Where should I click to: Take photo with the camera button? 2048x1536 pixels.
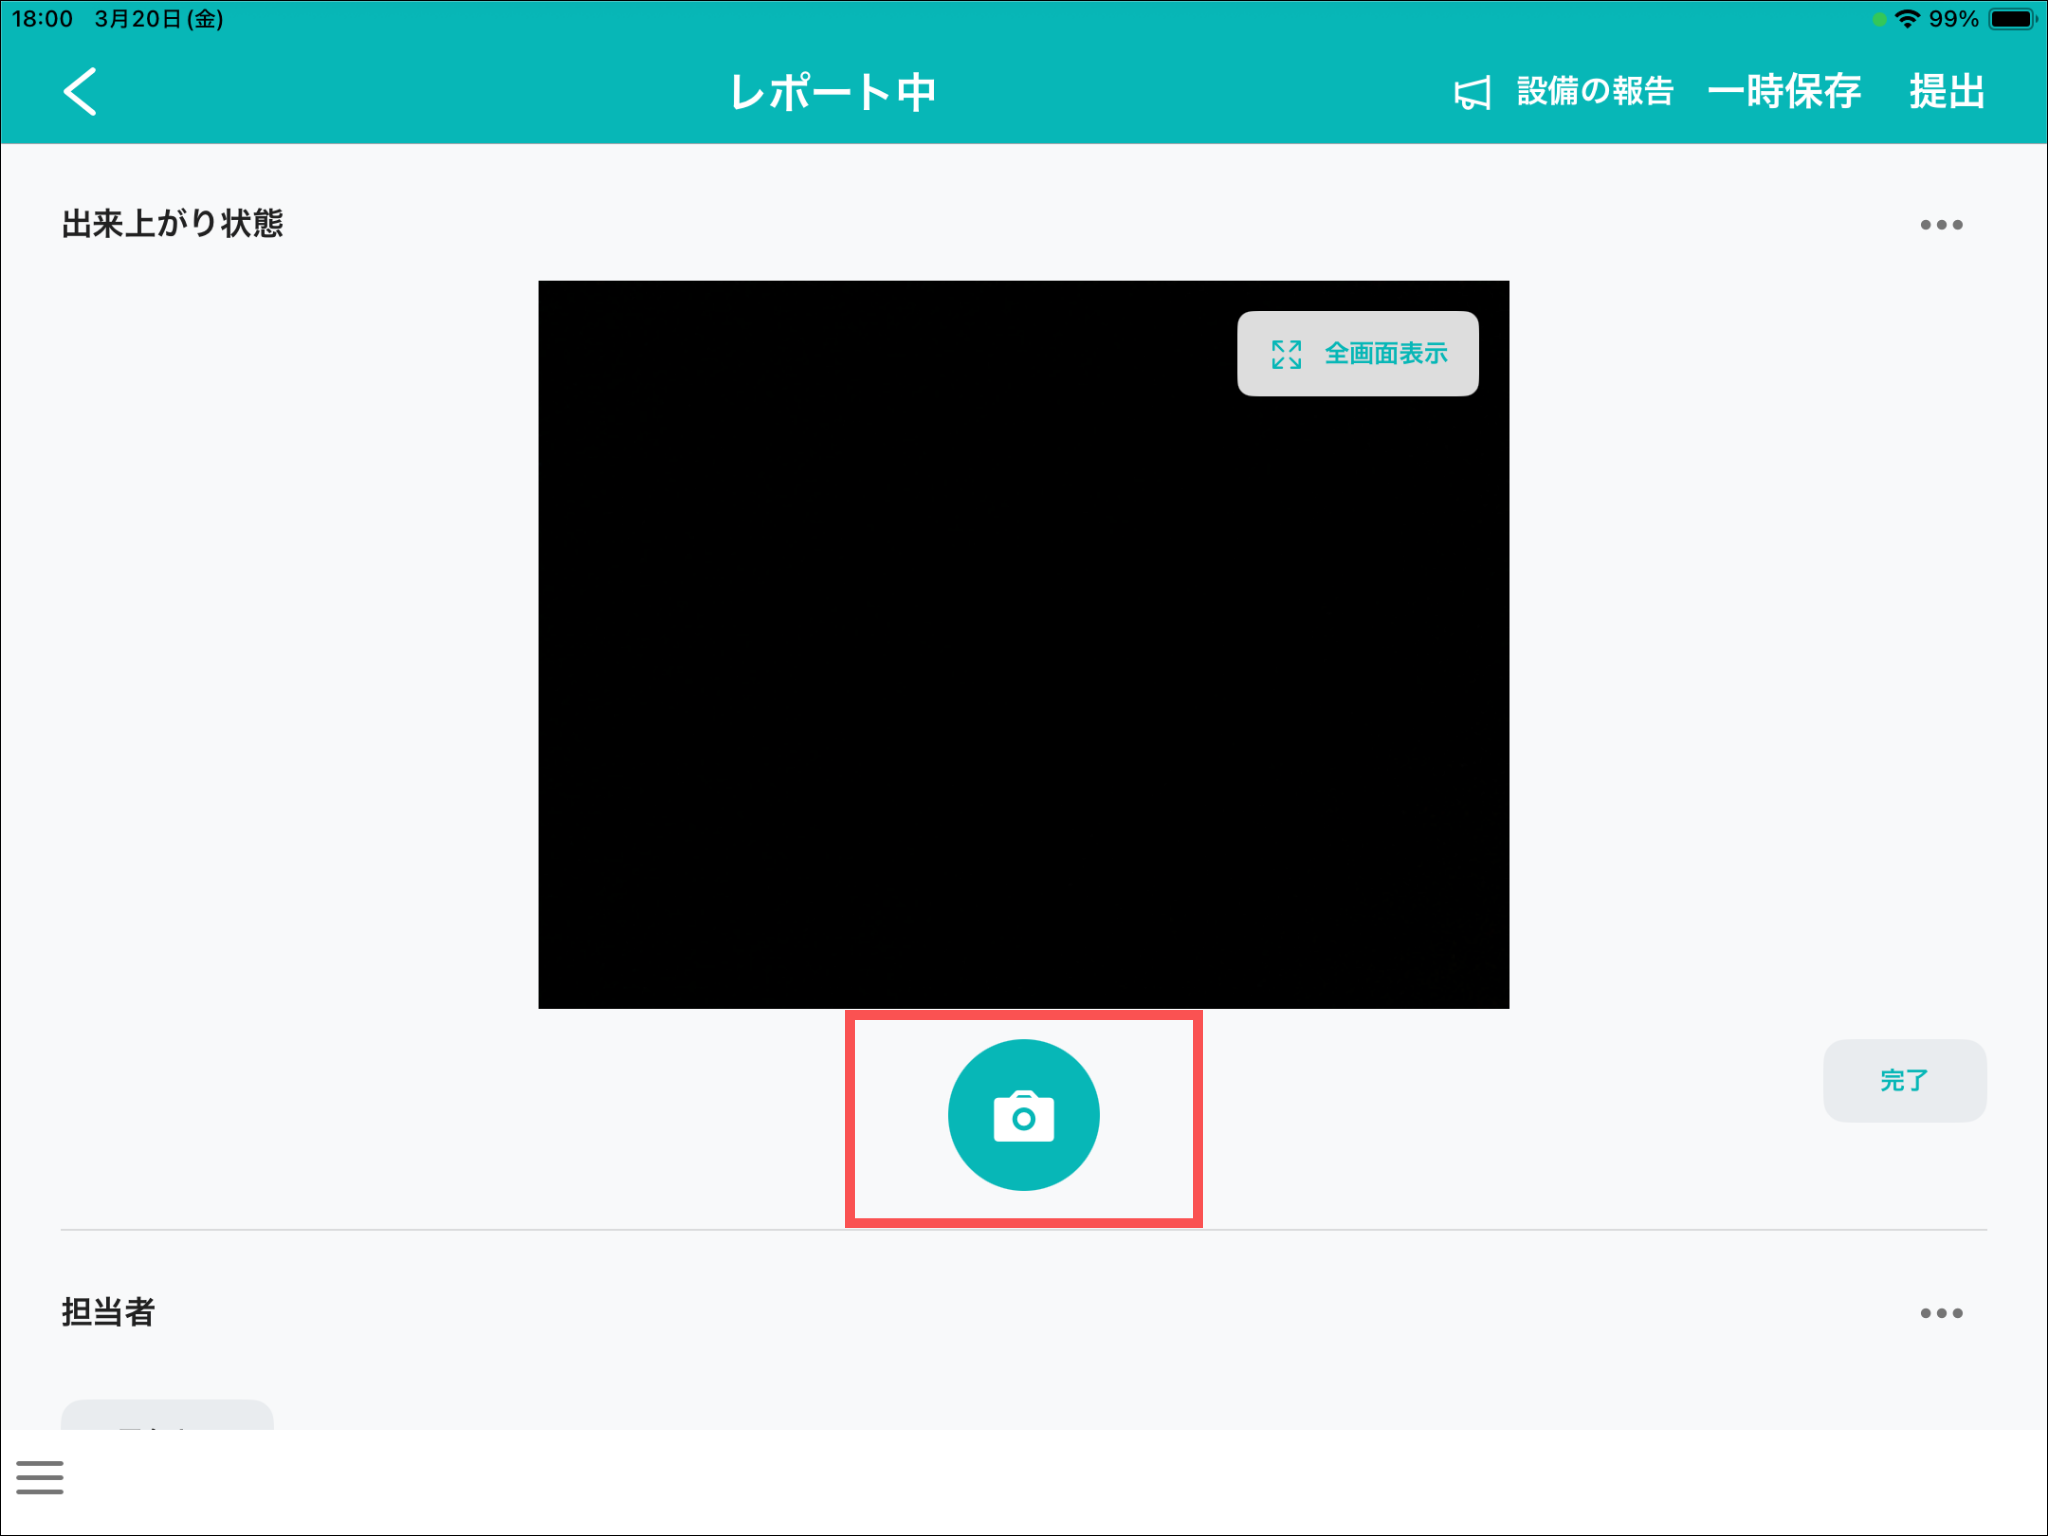click(1023, 1115)
